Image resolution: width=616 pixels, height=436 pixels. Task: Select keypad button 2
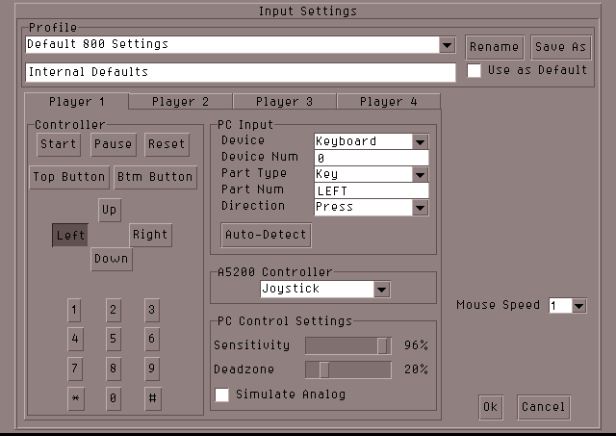tap(113, 310)
